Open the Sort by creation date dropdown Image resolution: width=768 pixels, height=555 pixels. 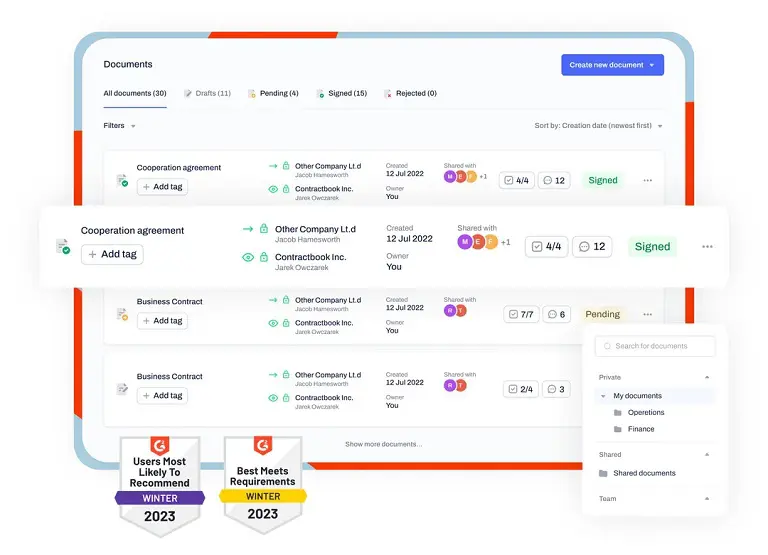coord(598,126)
